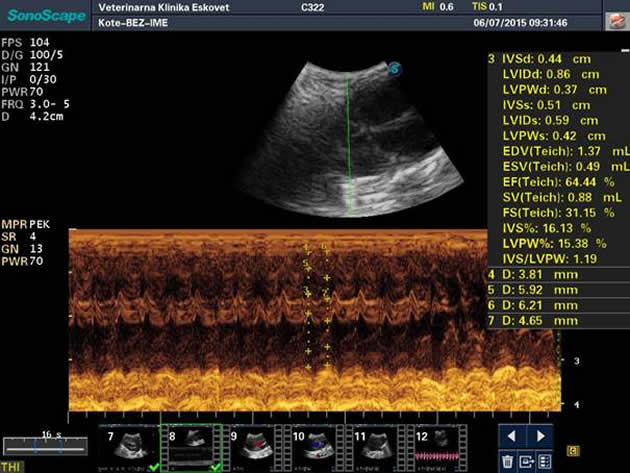Toggle the THI indicator
Image resolution: width=630 pixels, height=473 pixels.
[11, 467]
